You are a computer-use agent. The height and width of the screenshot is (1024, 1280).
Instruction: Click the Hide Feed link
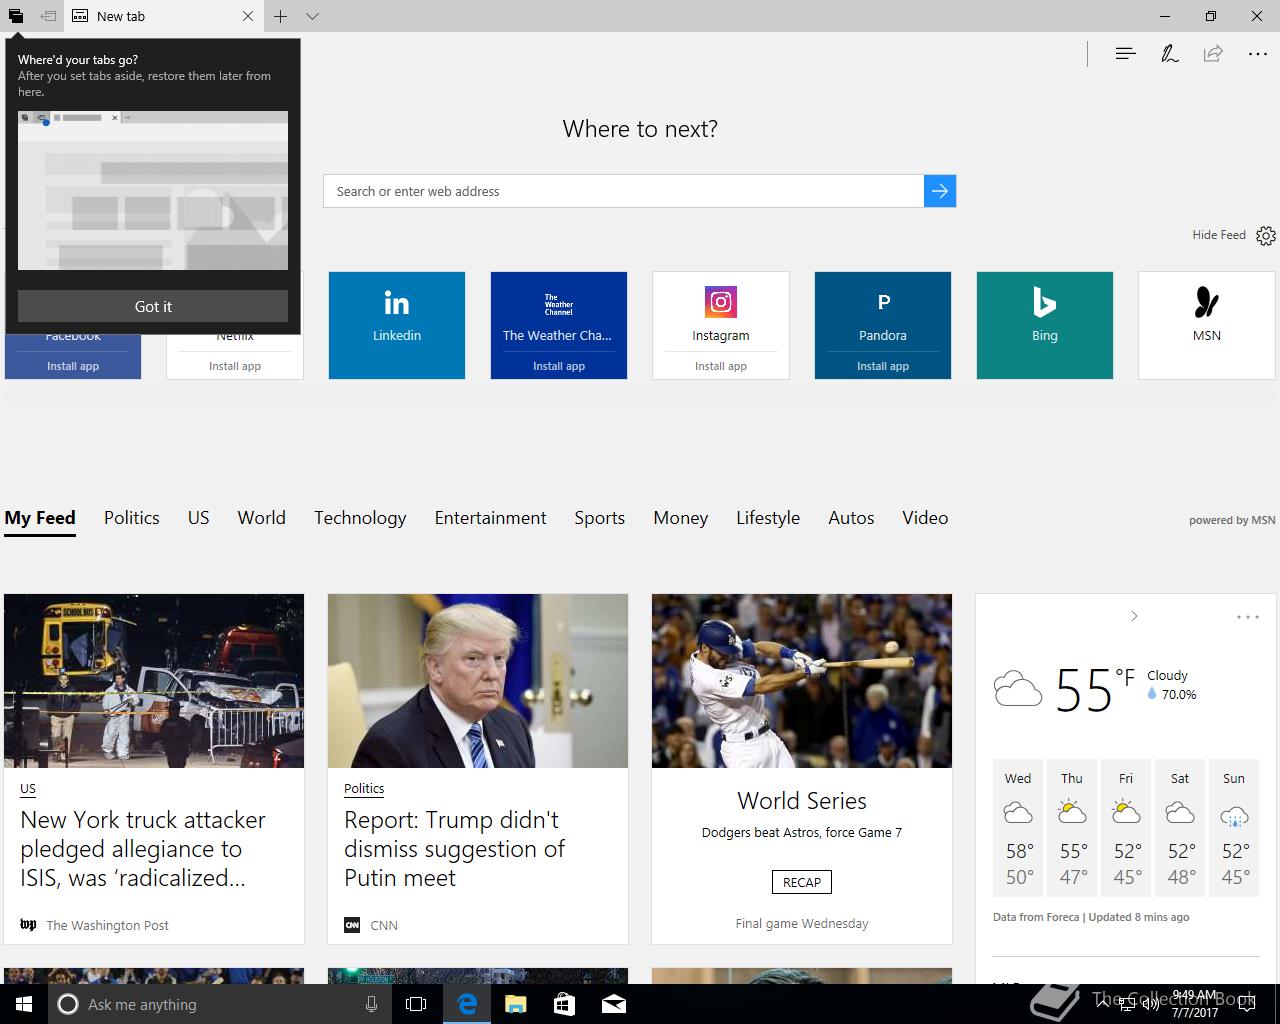[x=1219, y=235]
